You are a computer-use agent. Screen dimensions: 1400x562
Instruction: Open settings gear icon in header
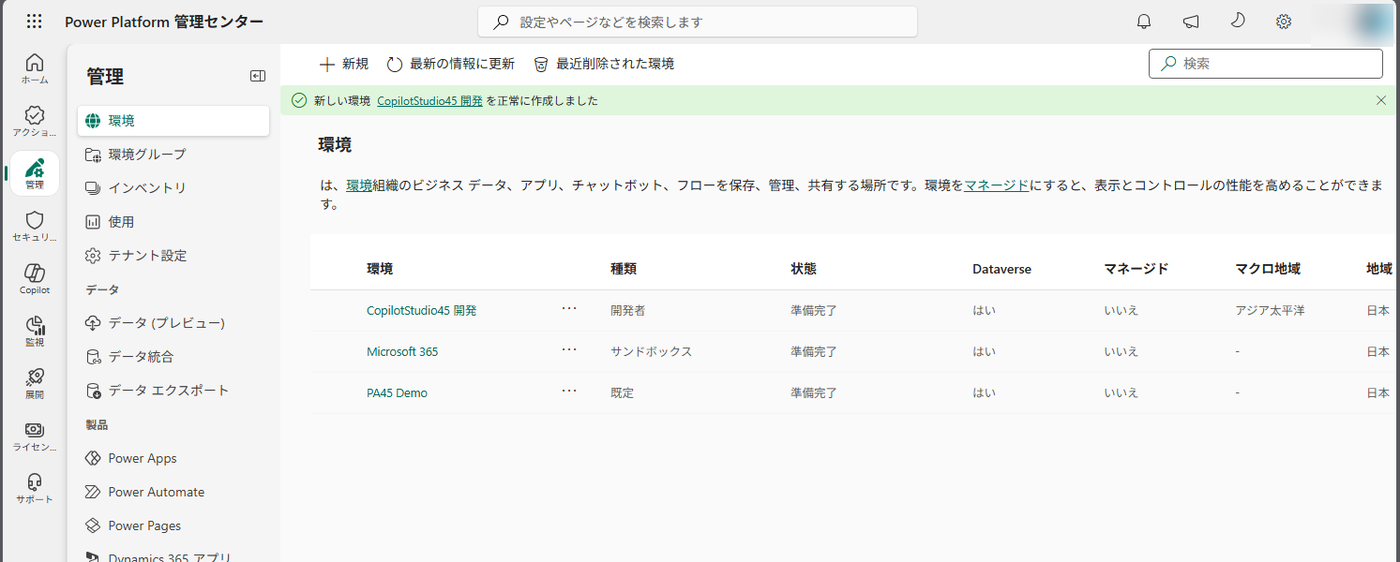tap(1284, 21)
